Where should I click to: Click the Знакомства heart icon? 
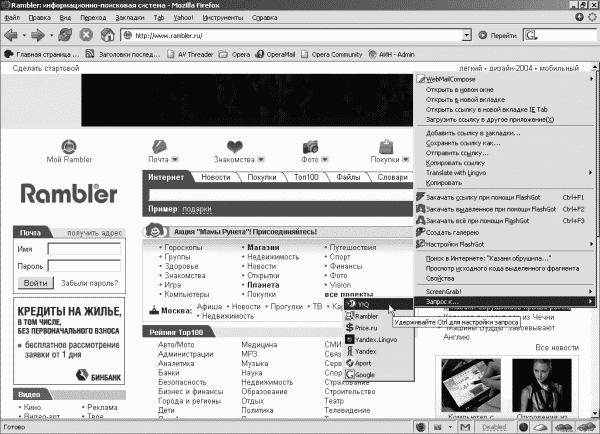(235, 147)
